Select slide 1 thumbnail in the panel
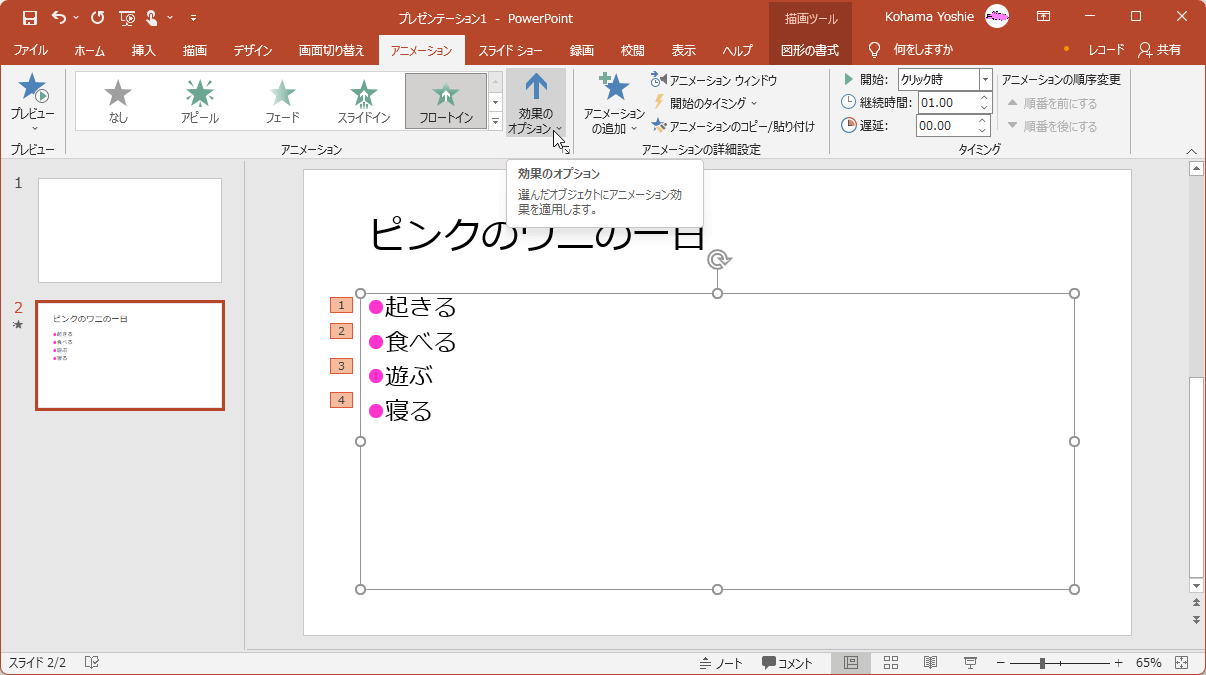Viewport: 1206px width, 675px height. pos(130,230)
